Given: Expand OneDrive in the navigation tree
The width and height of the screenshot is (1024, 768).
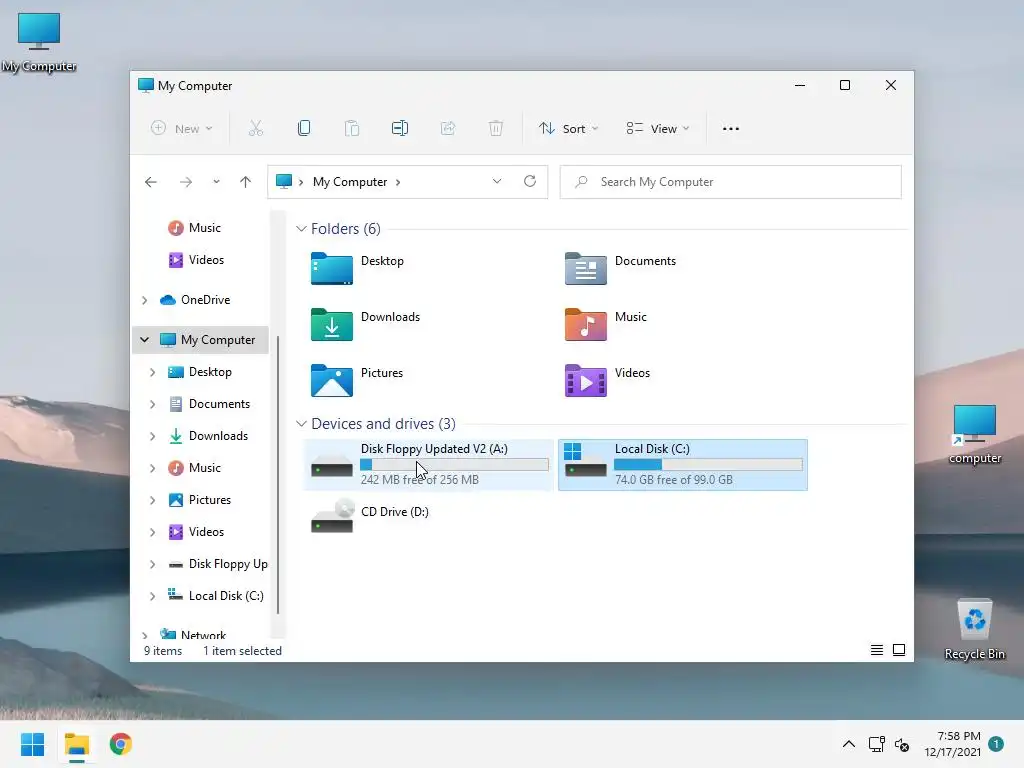Looking at the screenshot, I should point(144,300).
